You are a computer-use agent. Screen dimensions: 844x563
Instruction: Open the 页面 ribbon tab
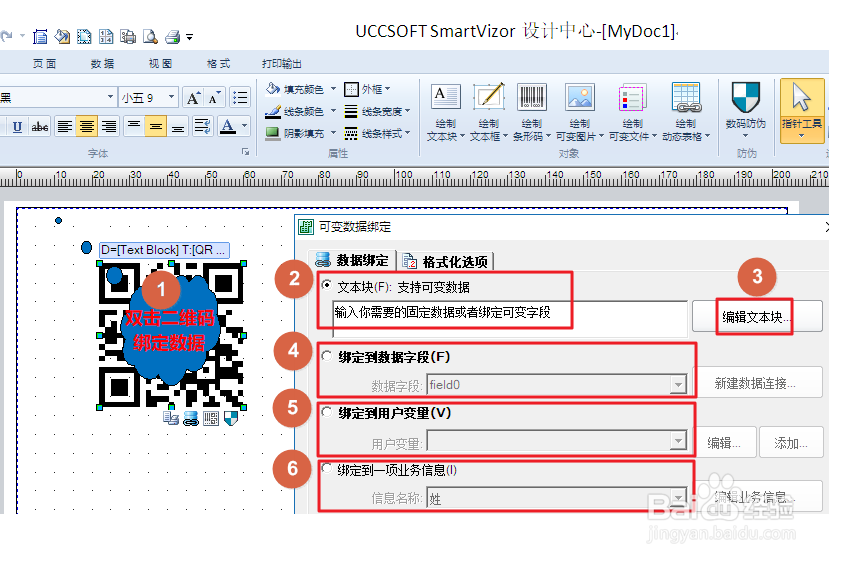44,64
